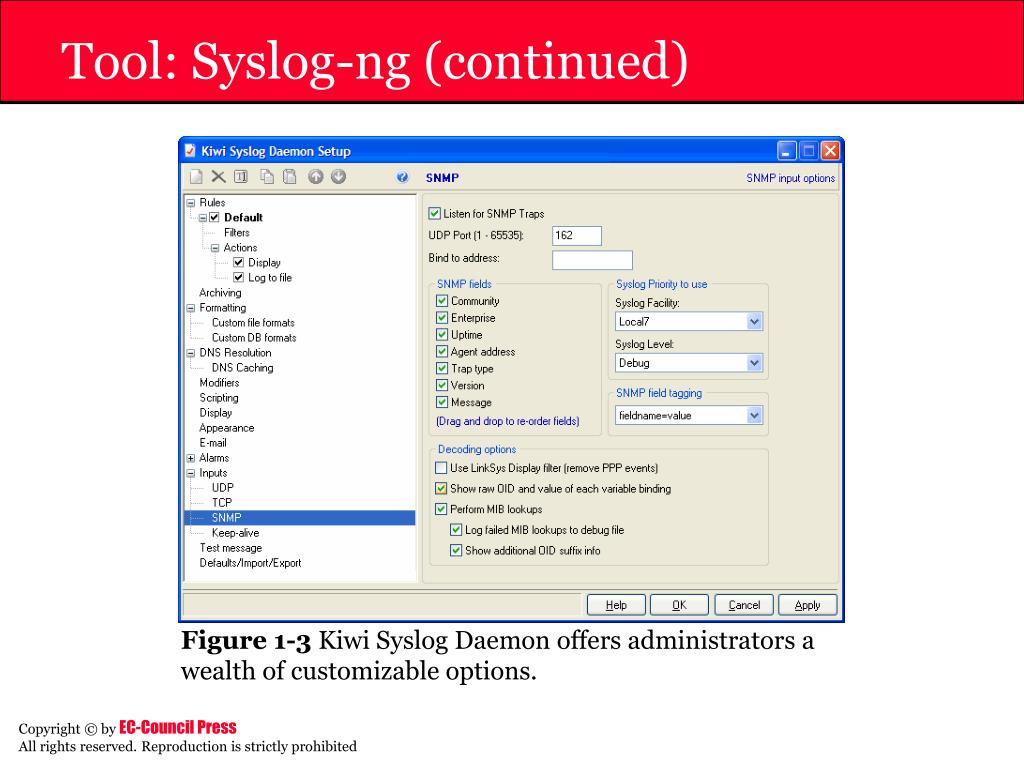
Task: Select Scripting in the tree
Action: coord(219,398)
